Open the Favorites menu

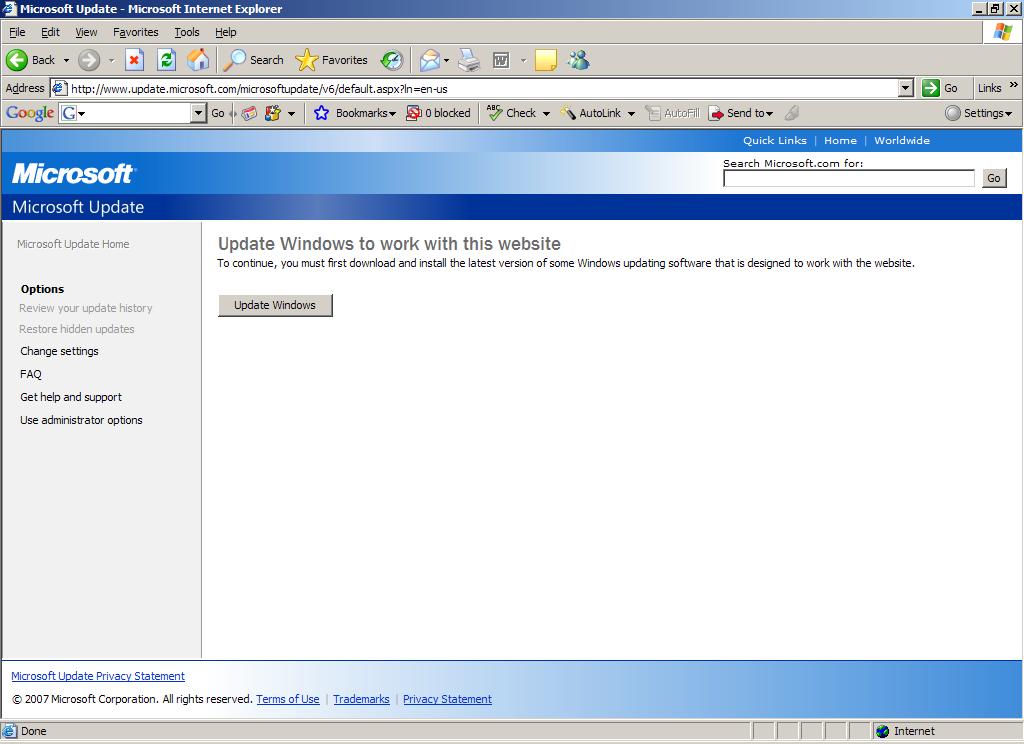pos(136,32)
